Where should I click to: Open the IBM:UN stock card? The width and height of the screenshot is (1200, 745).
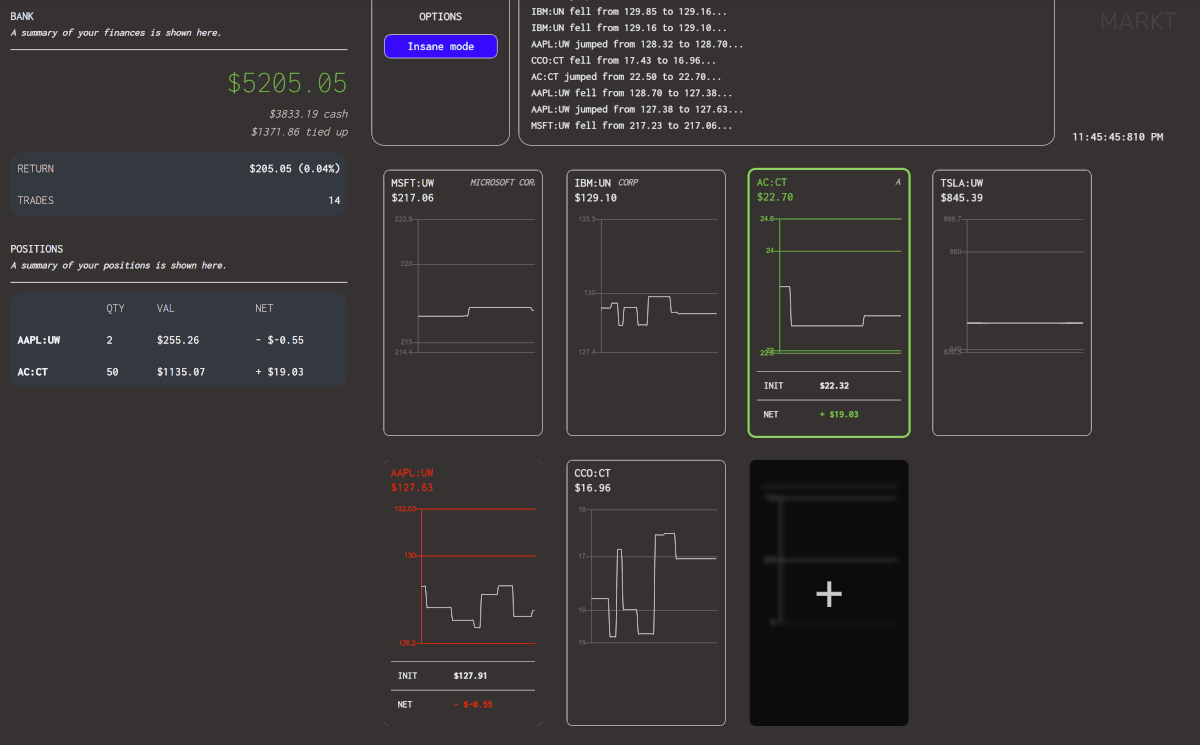point(646,303)
